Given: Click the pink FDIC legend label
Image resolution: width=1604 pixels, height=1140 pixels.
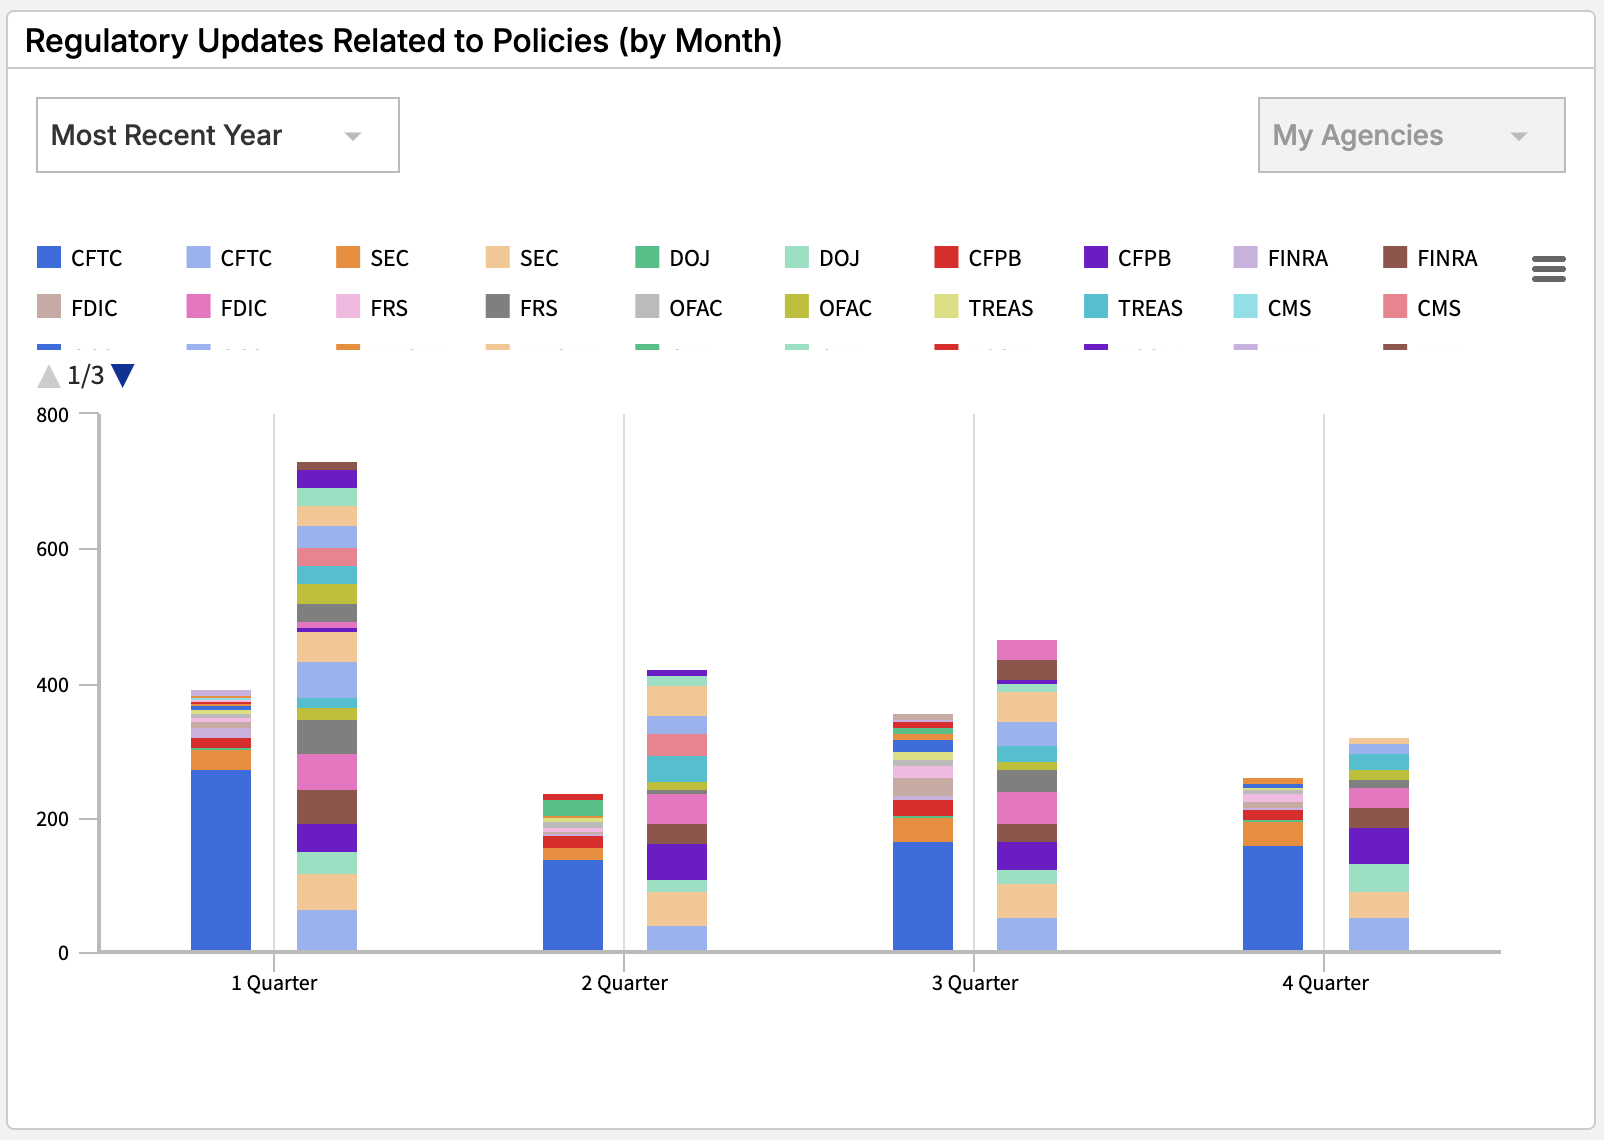Looking at the screenshot, I should coord(244,308).
